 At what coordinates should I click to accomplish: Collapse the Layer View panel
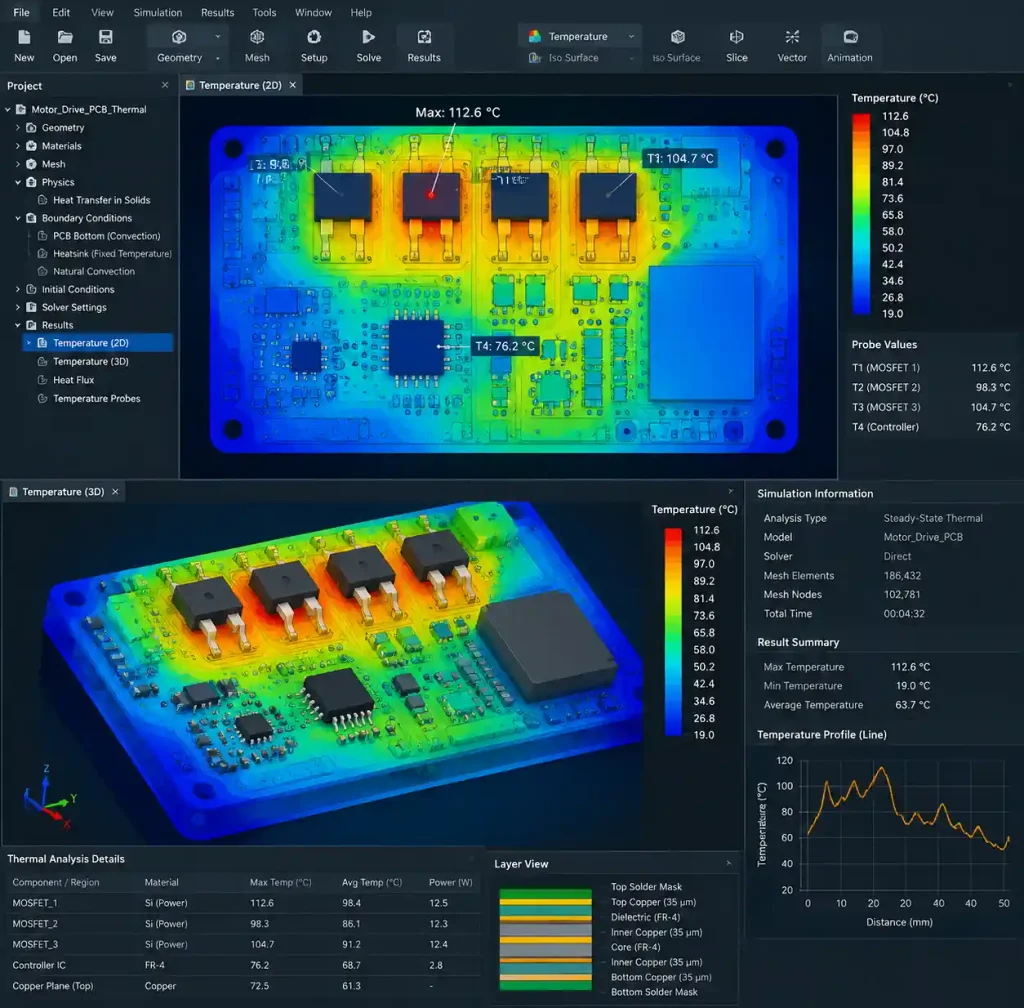(729, 864)
